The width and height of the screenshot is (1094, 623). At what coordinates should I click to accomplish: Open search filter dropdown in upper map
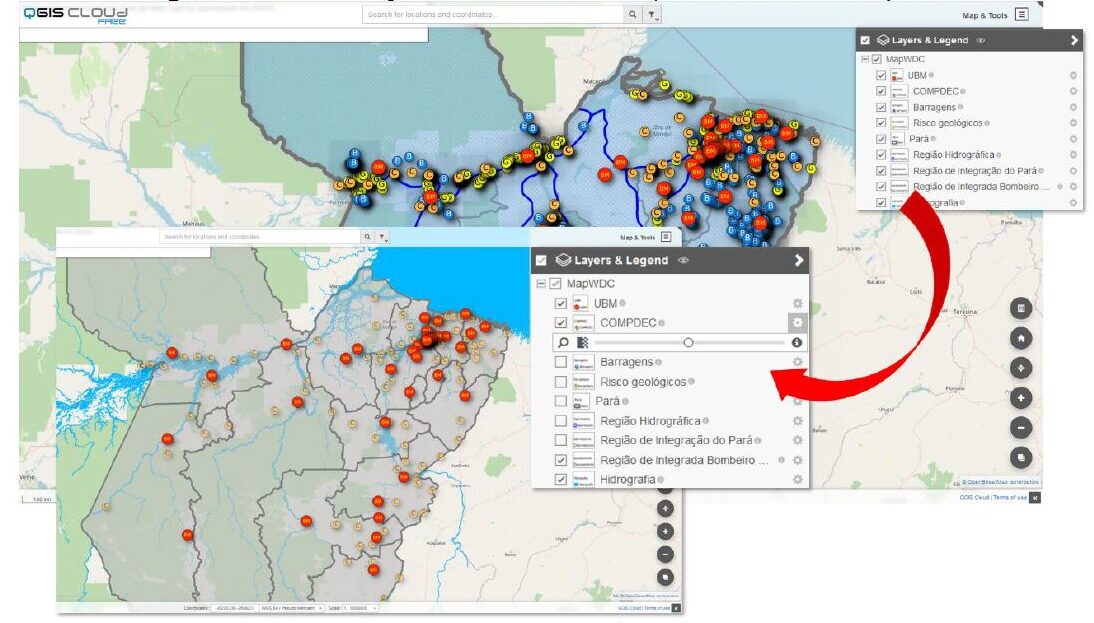click(652, 15)
